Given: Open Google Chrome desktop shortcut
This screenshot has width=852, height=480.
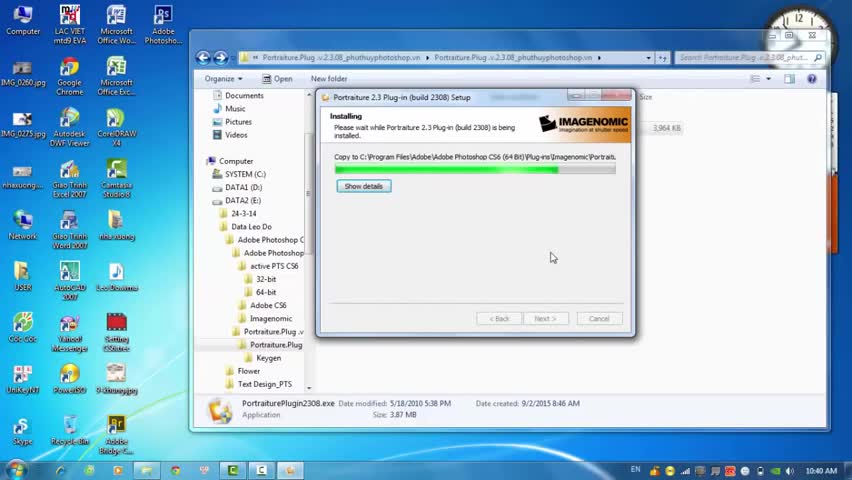Looking at the screenshot, I should [70, 77].
